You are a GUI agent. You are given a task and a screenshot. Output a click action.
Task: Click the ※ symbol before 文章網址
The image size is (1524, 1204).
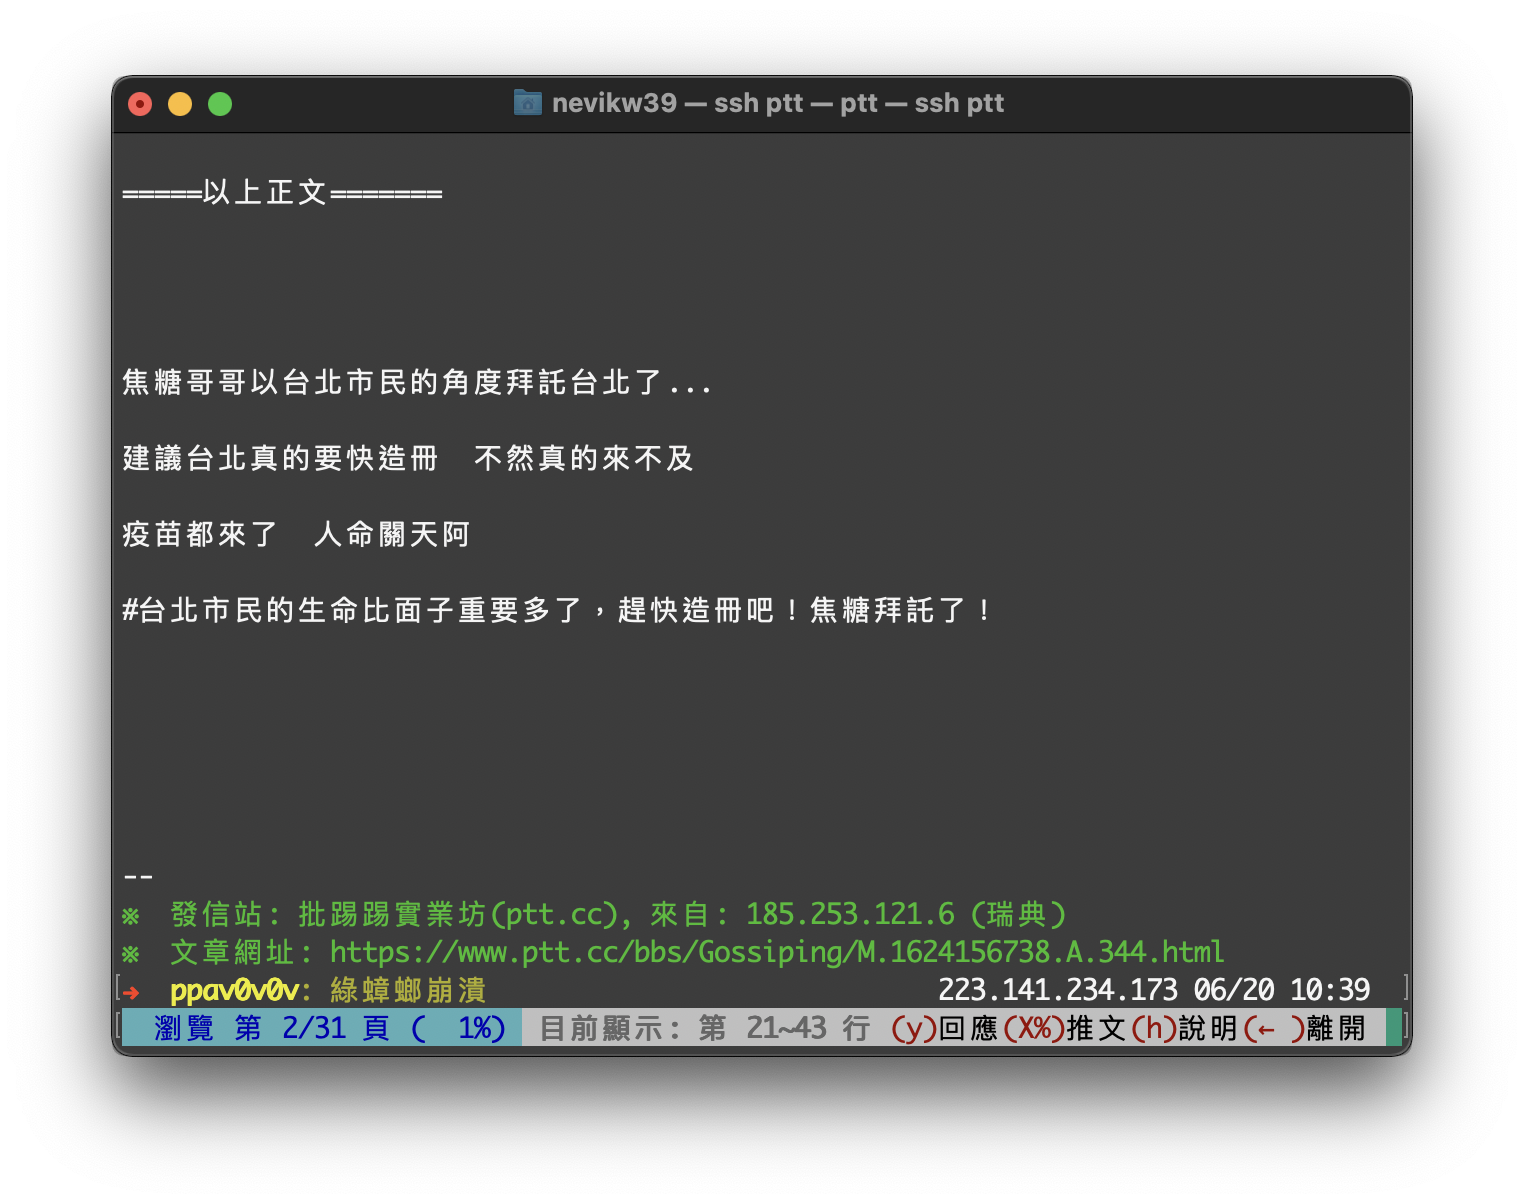click(x=131, y=953)
